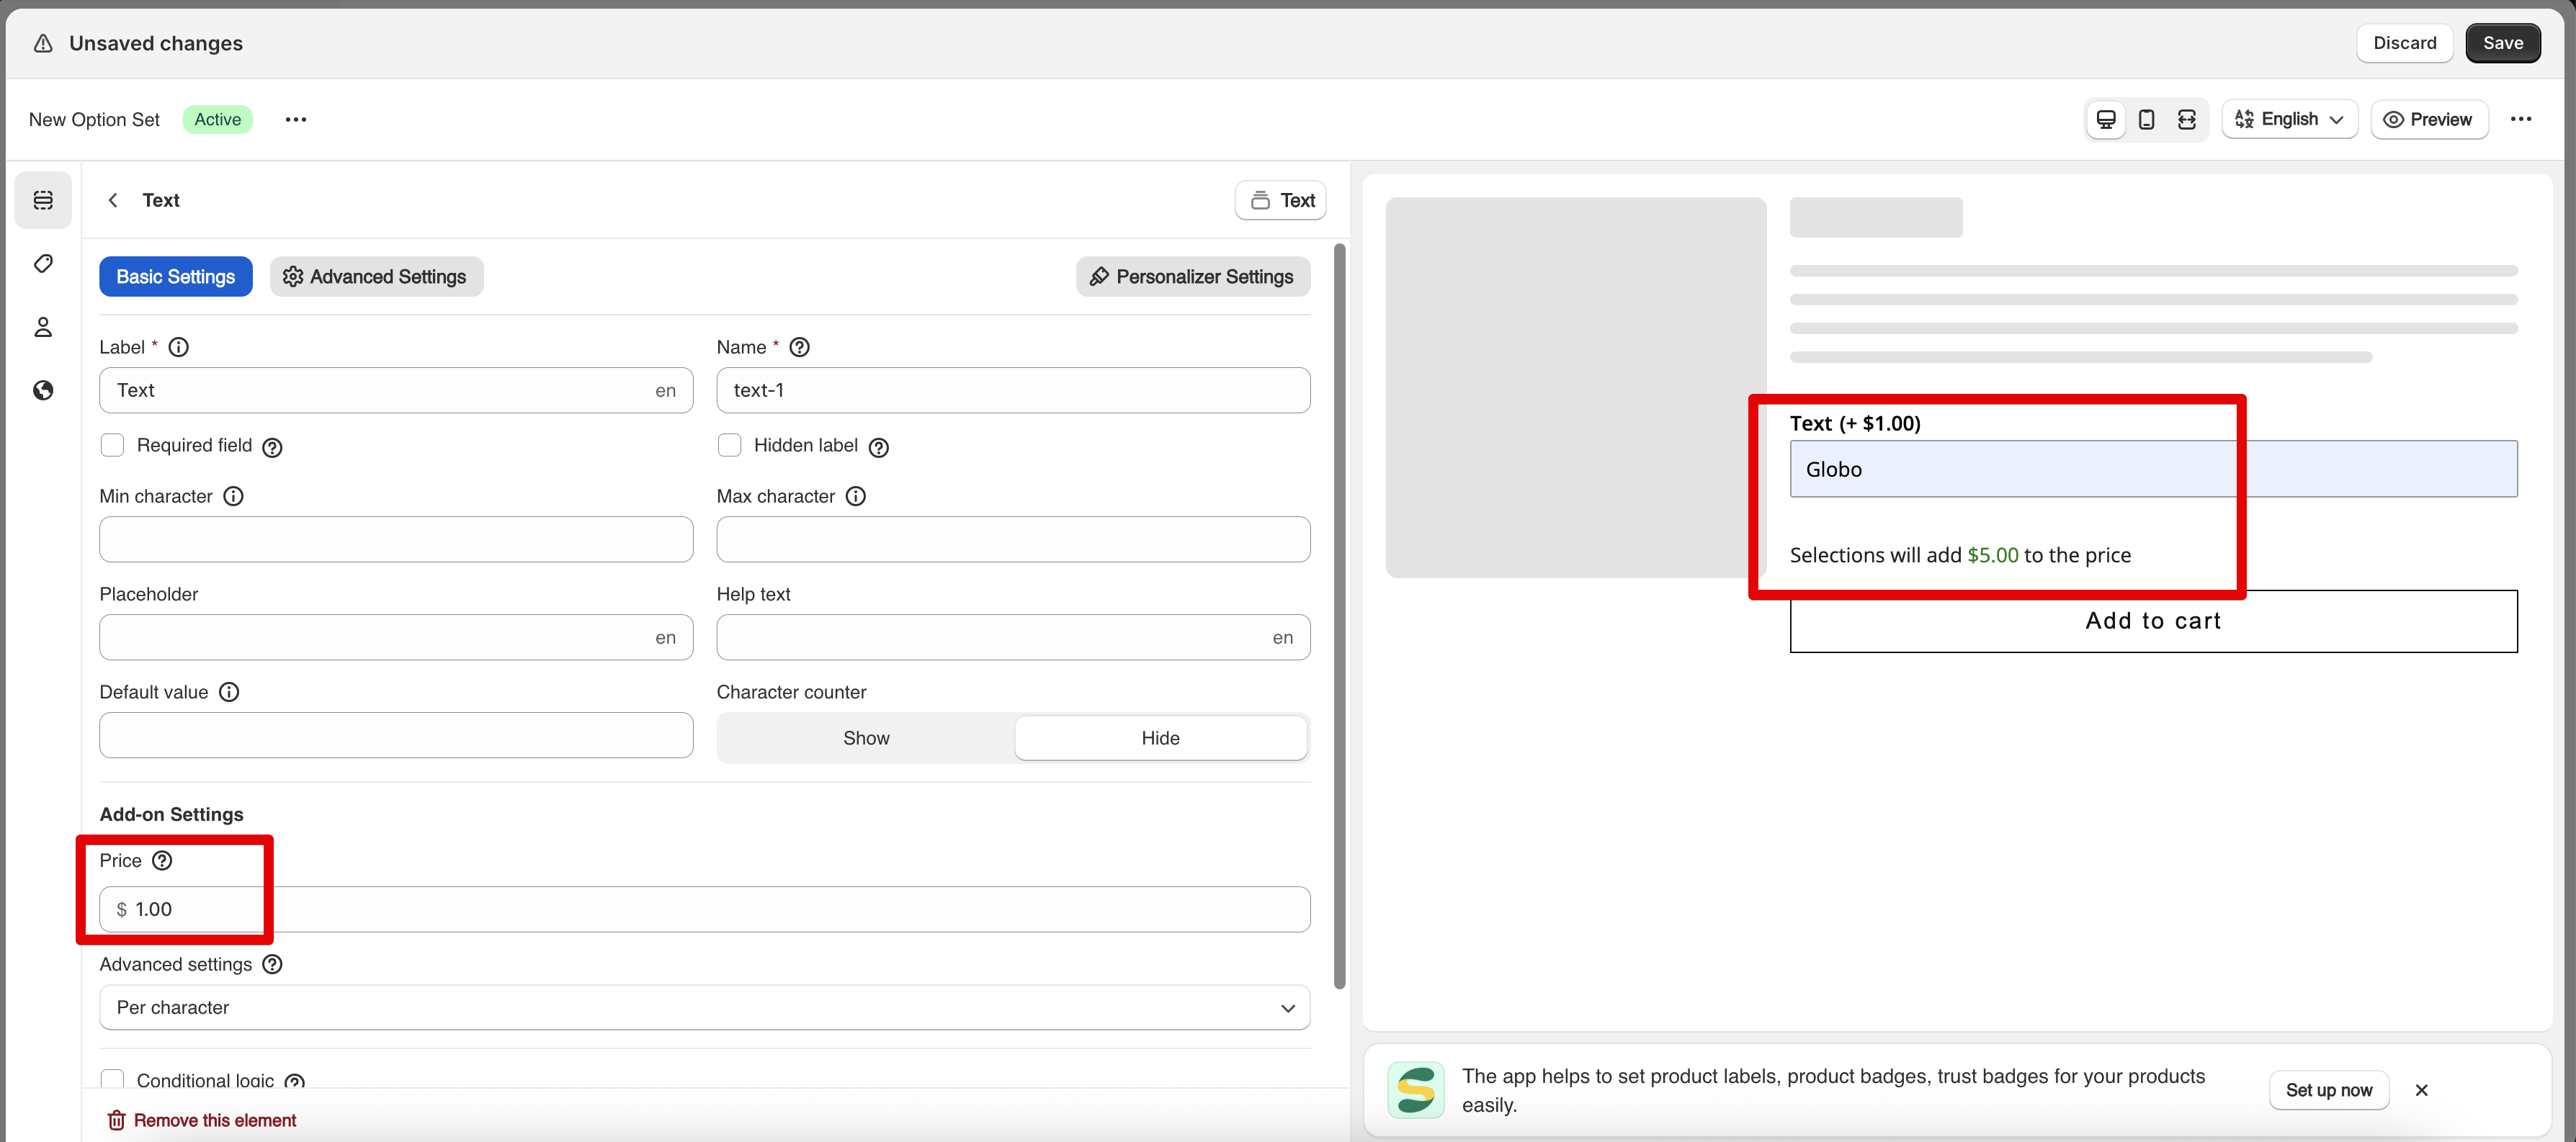Open Personalizer Settings tab
Viewport: 2576px width, 1142px height.
(1192, 276)
